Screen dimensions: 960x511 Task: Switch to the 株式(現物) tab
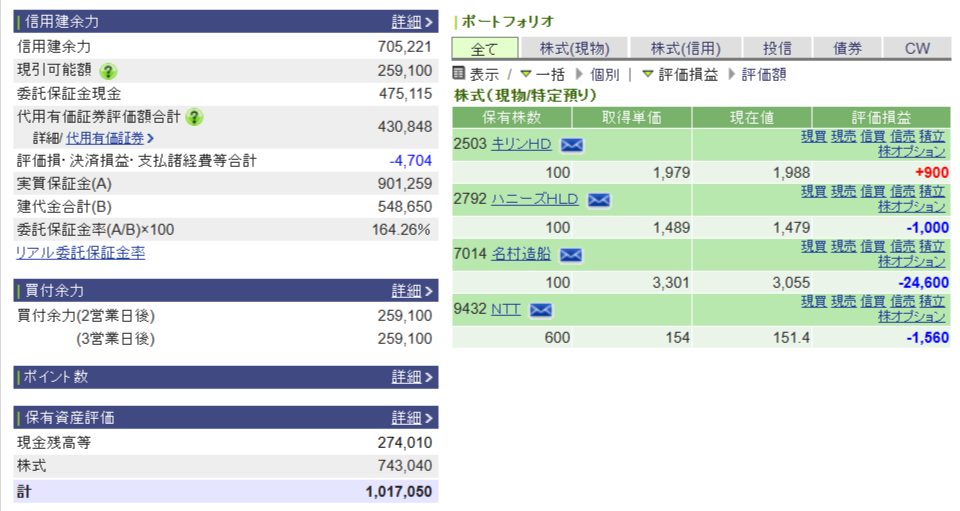[574, 48]
